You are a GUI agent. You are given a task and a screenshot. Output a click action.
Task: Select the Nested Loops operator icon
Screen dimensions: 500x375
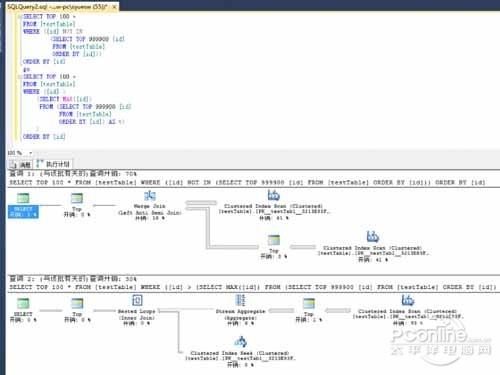pyautogui.click(x=137, y=300)
